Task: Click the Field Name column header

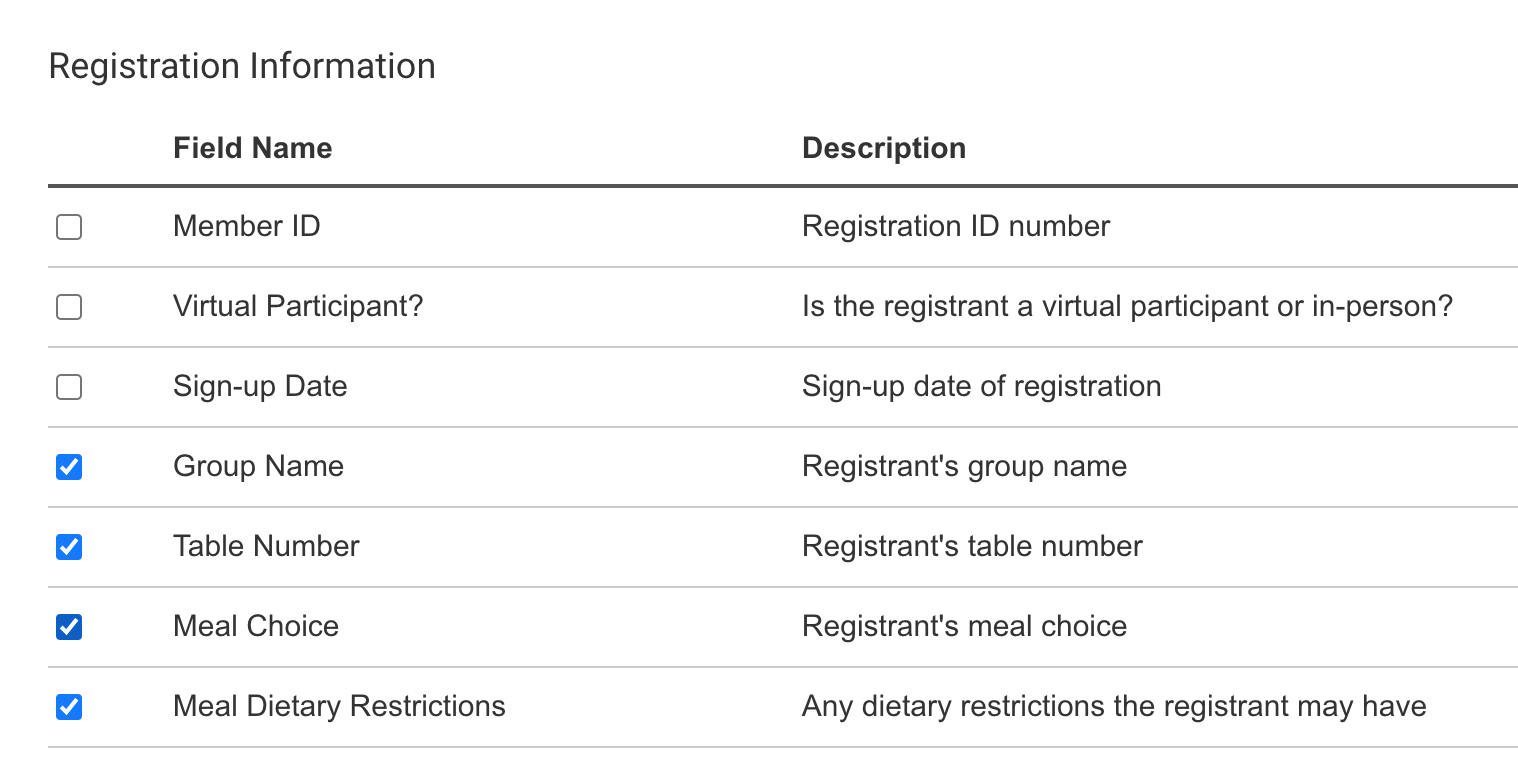Action: (x=252, y=148)
